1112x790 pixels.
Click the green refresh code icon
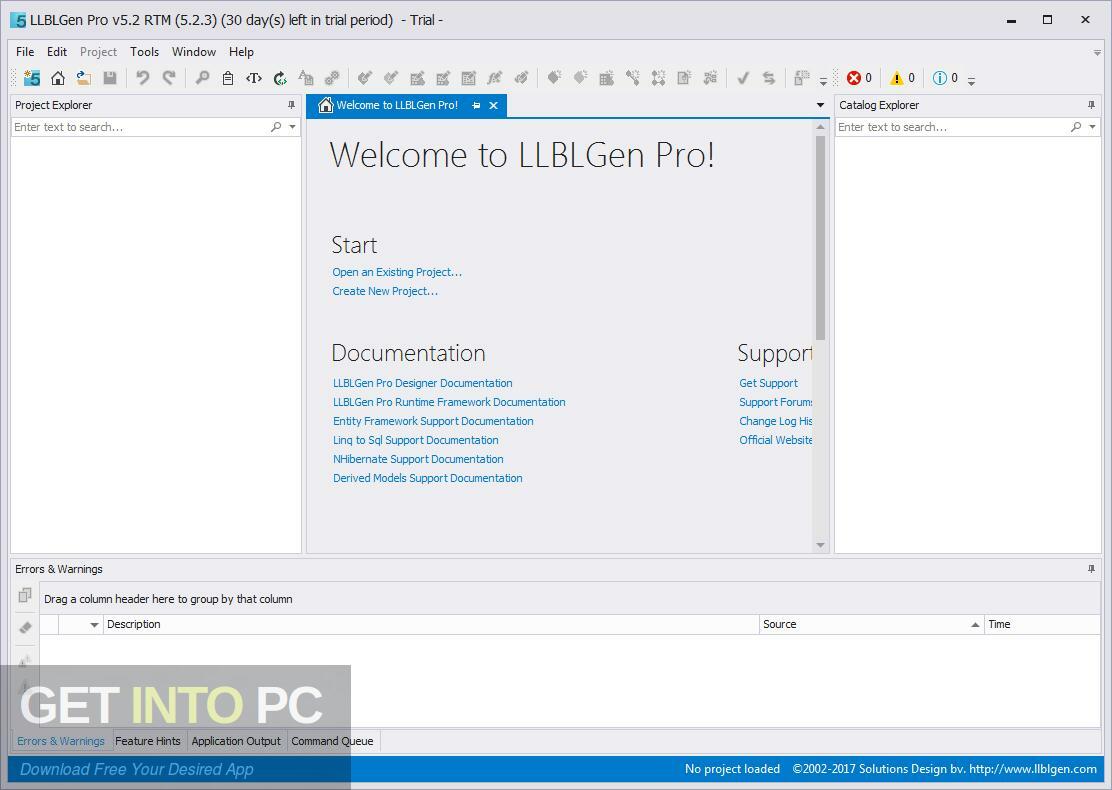point(280,78)
